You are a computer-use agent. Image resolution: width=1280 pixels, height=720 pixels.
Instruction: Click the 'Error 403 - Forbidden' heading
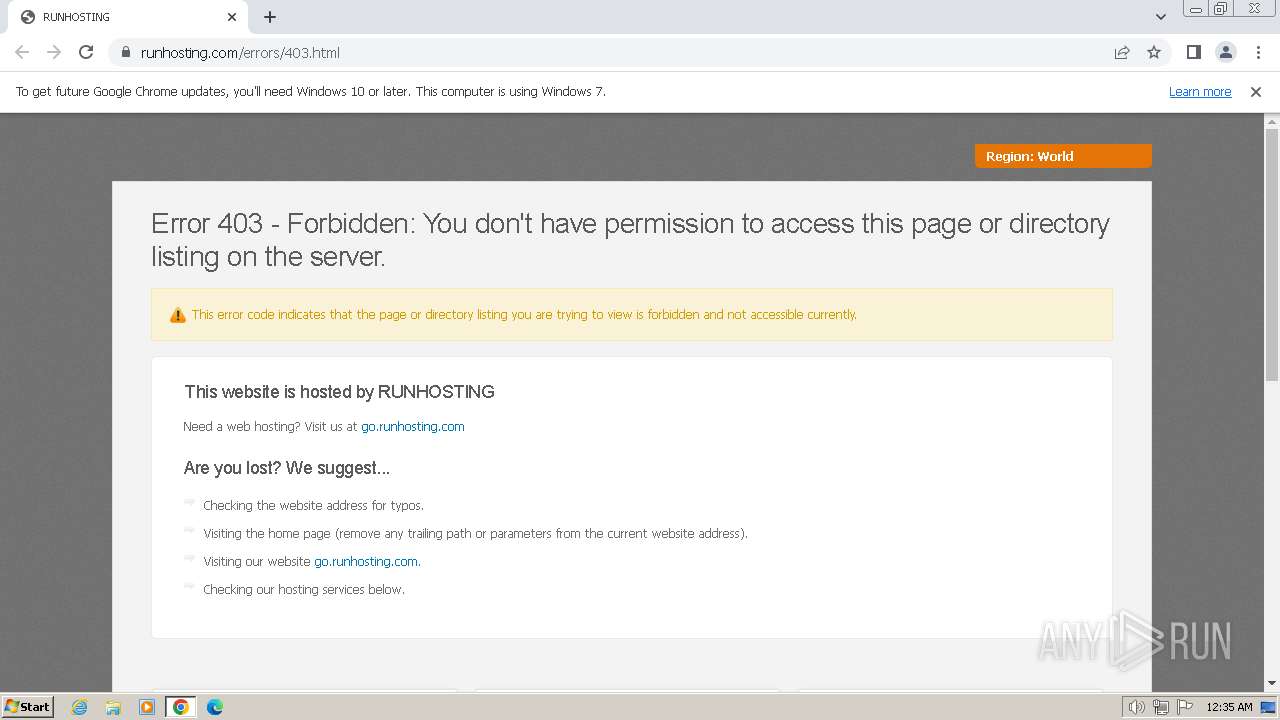[631, 240]
